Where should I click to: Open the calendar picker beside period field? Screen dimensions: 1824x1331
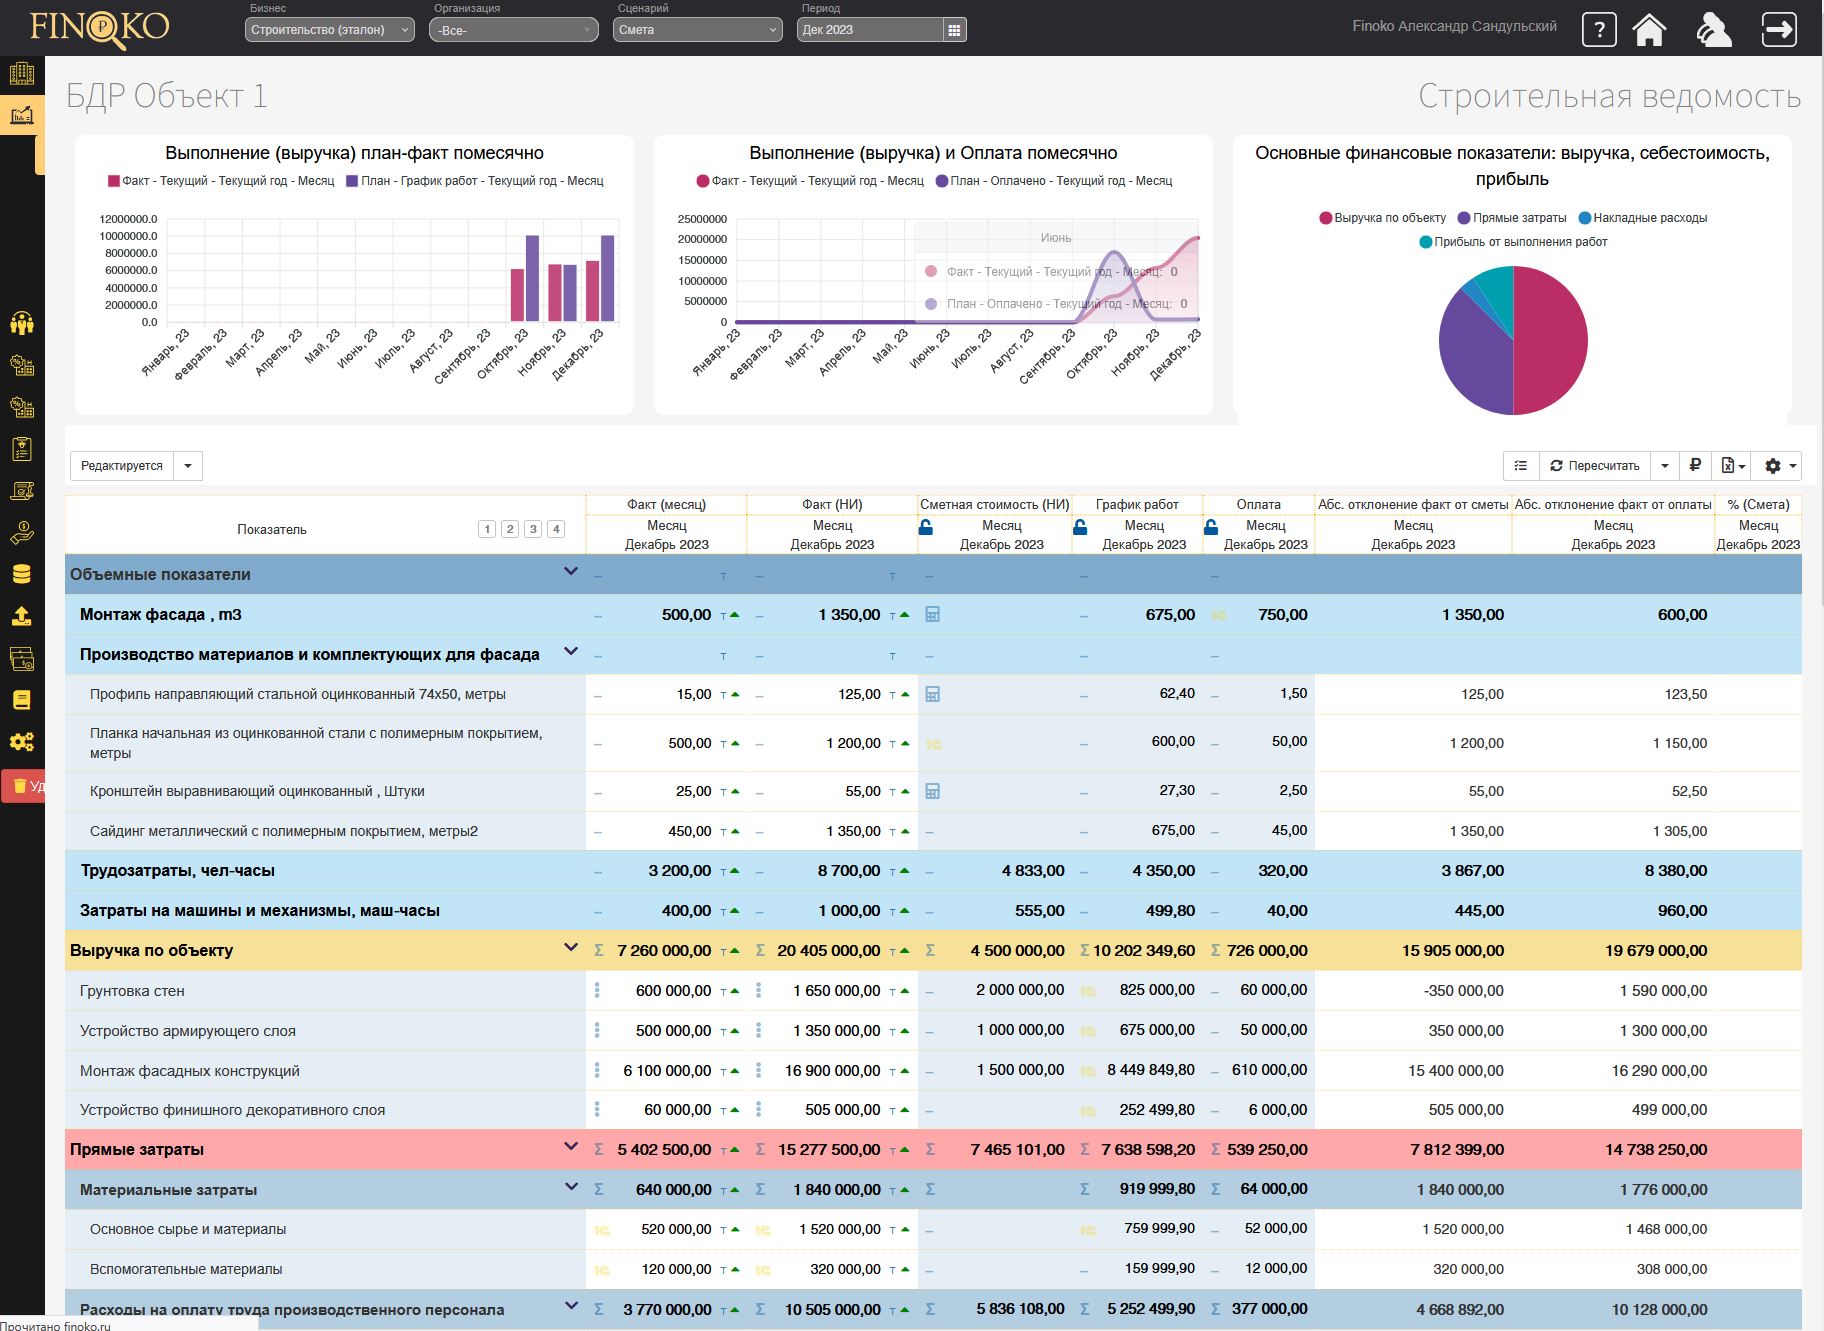coord(954,30)
